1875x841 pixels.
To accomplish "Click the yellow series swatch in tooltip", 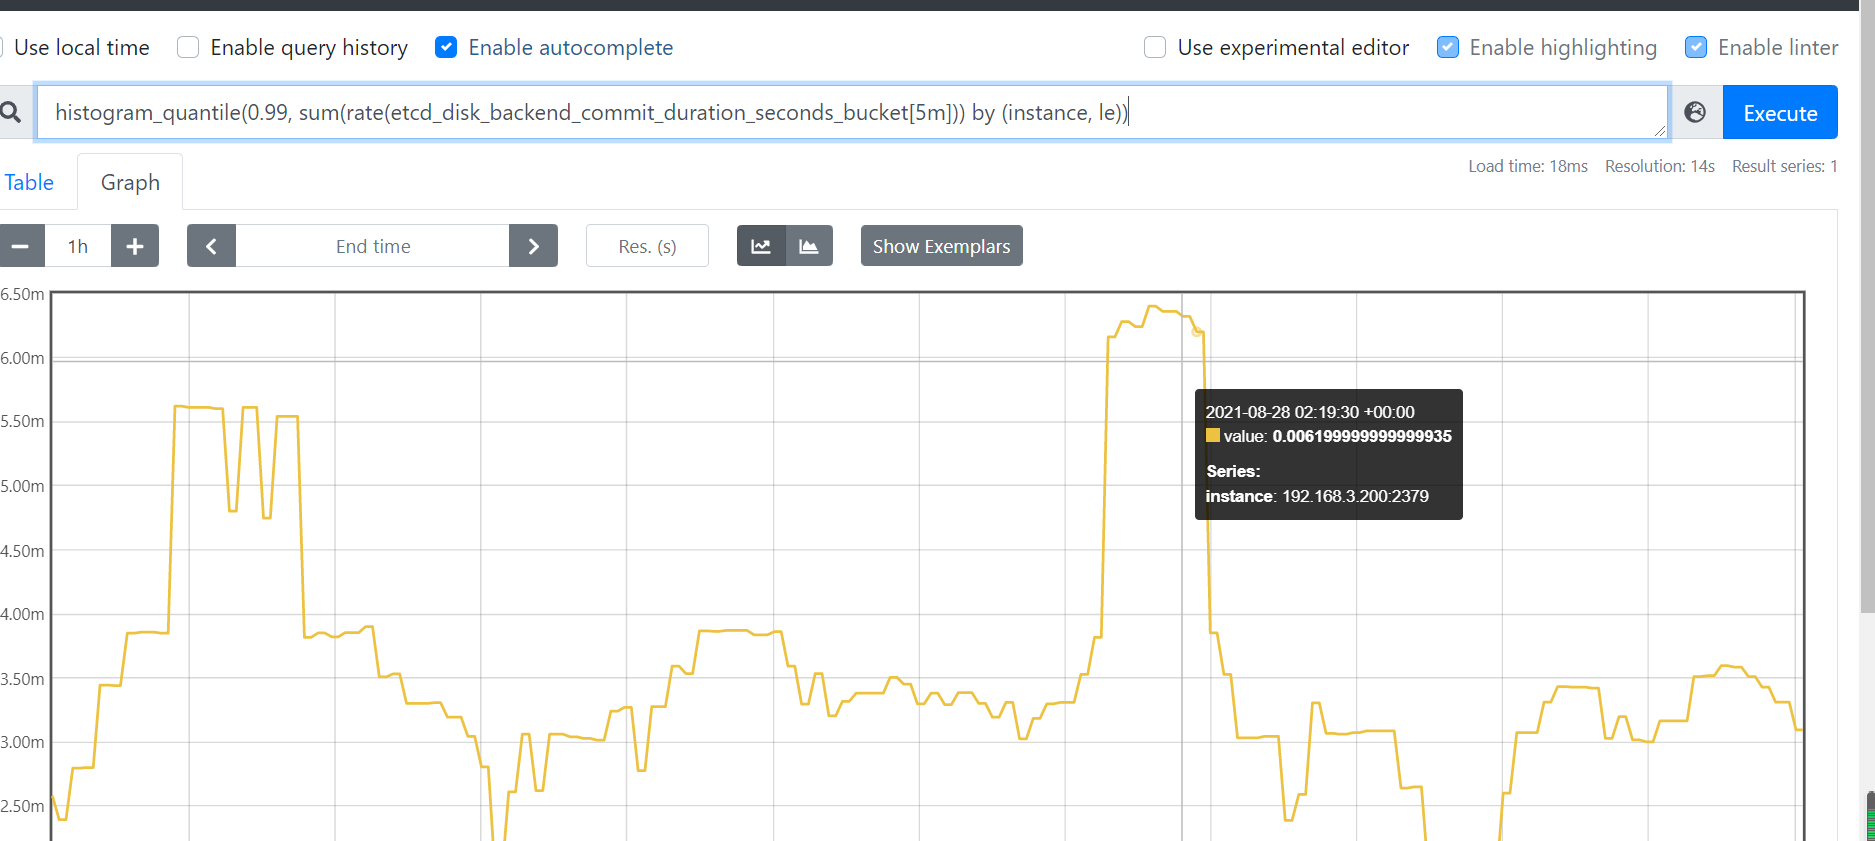I will pos(1213,435).
